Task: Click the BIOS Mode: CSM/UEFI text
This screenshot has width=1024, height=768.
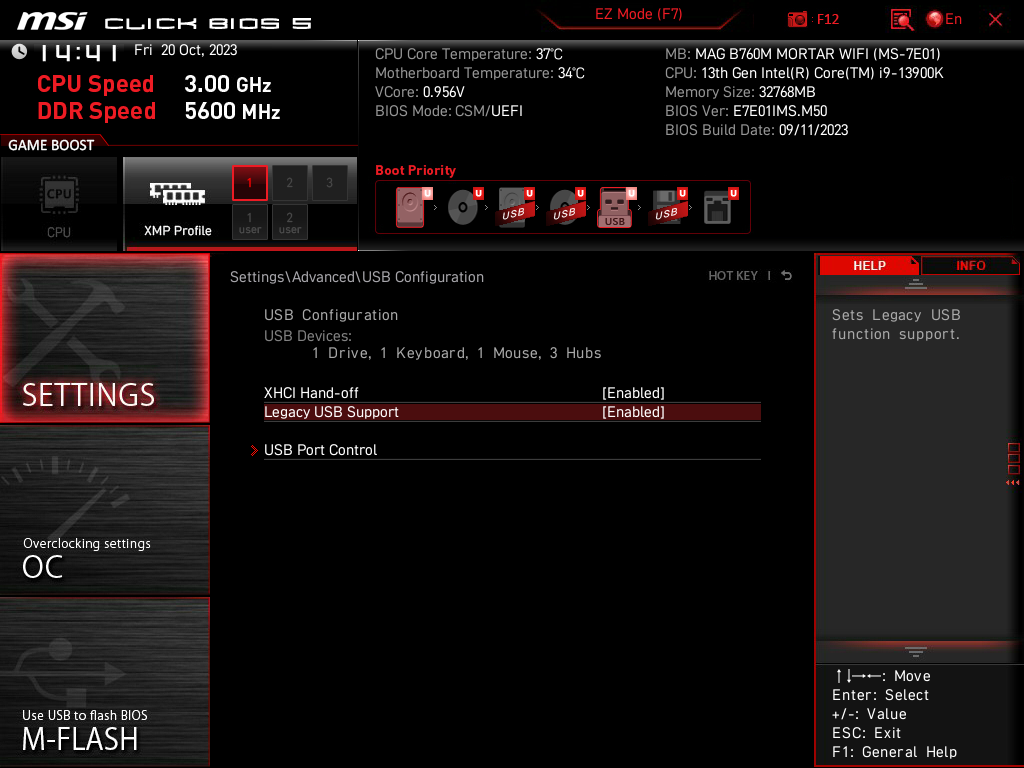Action: [449, 111]
